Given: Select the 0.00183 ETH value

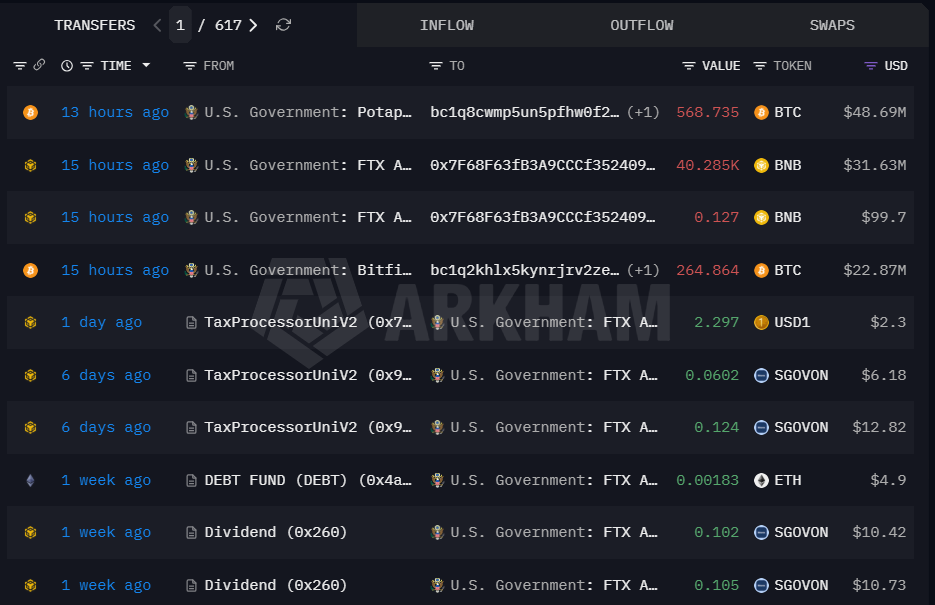Looking at the screenshot, I should 707,480.
